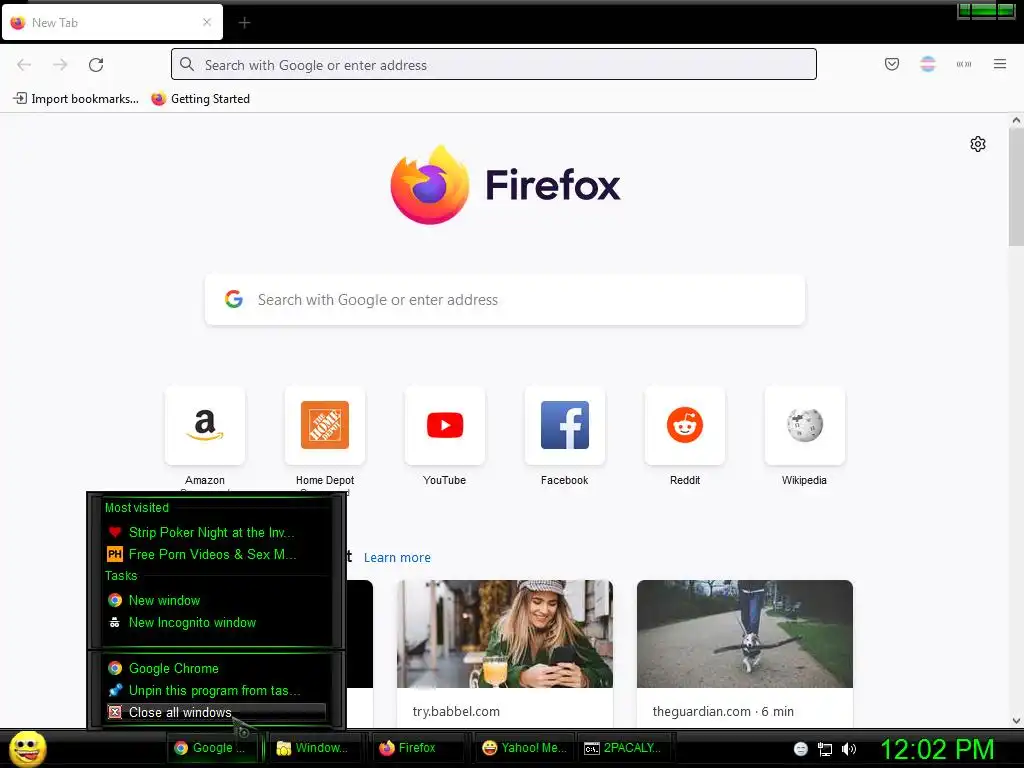This screenshot has width=1024, height=768.
Task: Go forward with the forward arrow
Action: click(x=60, y=65)
